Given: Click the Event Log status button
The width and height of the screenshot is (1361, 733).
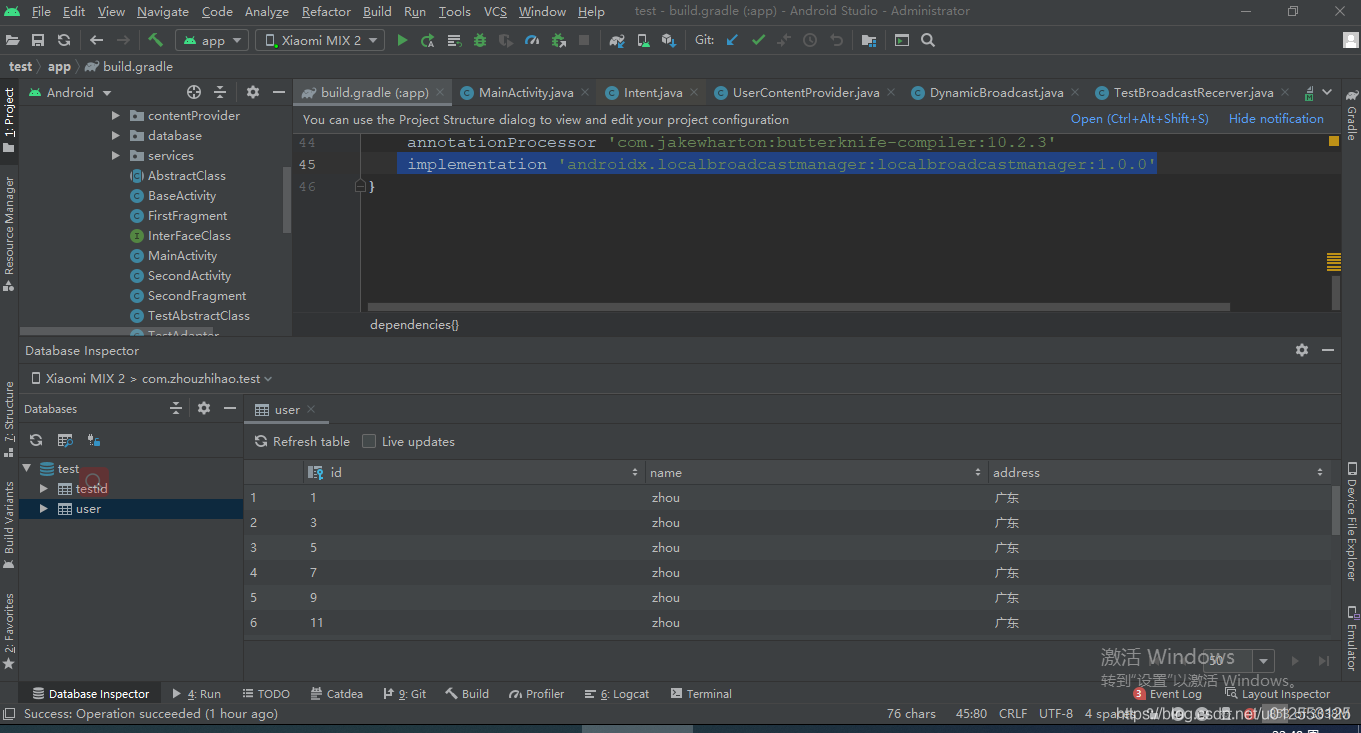Looking at the screenshot, I should click(x=1167, y=694).
